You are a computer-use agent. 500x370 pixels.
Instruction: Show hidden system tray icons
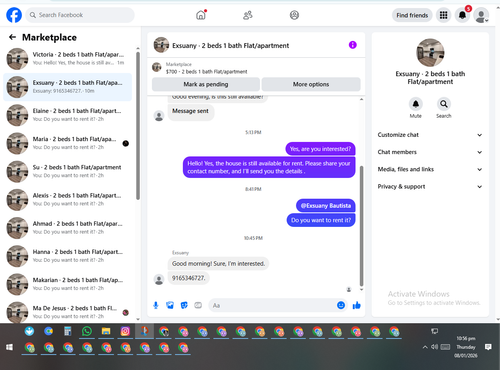tap(425, 347)
